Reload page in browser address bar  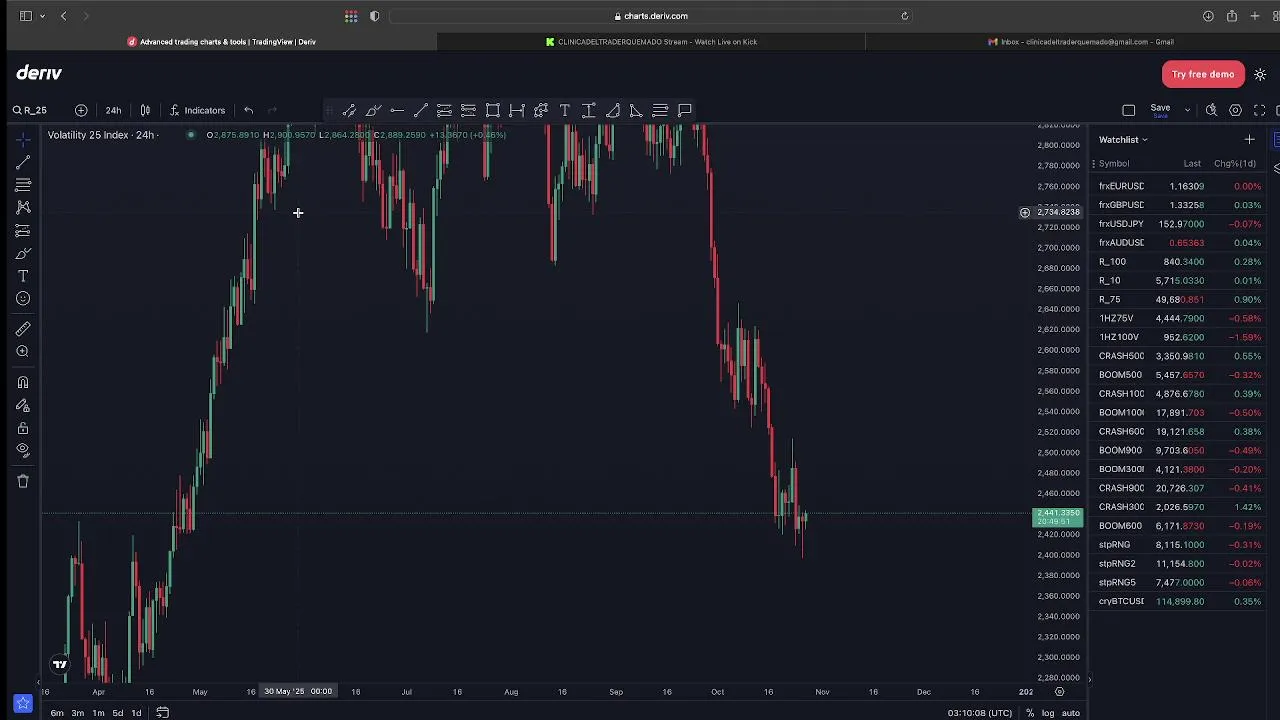pos(904,16)
